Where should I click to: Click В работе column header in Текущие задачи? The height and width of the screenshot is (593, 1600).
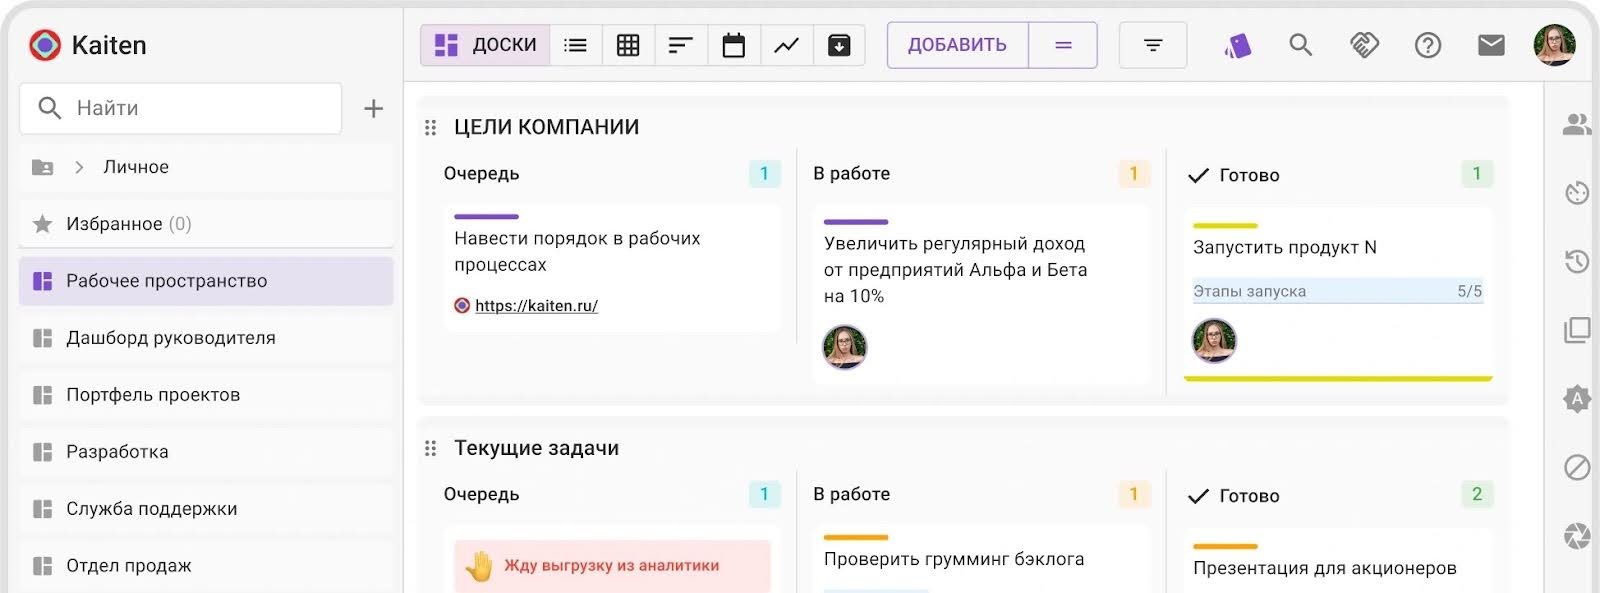(851, 494)
